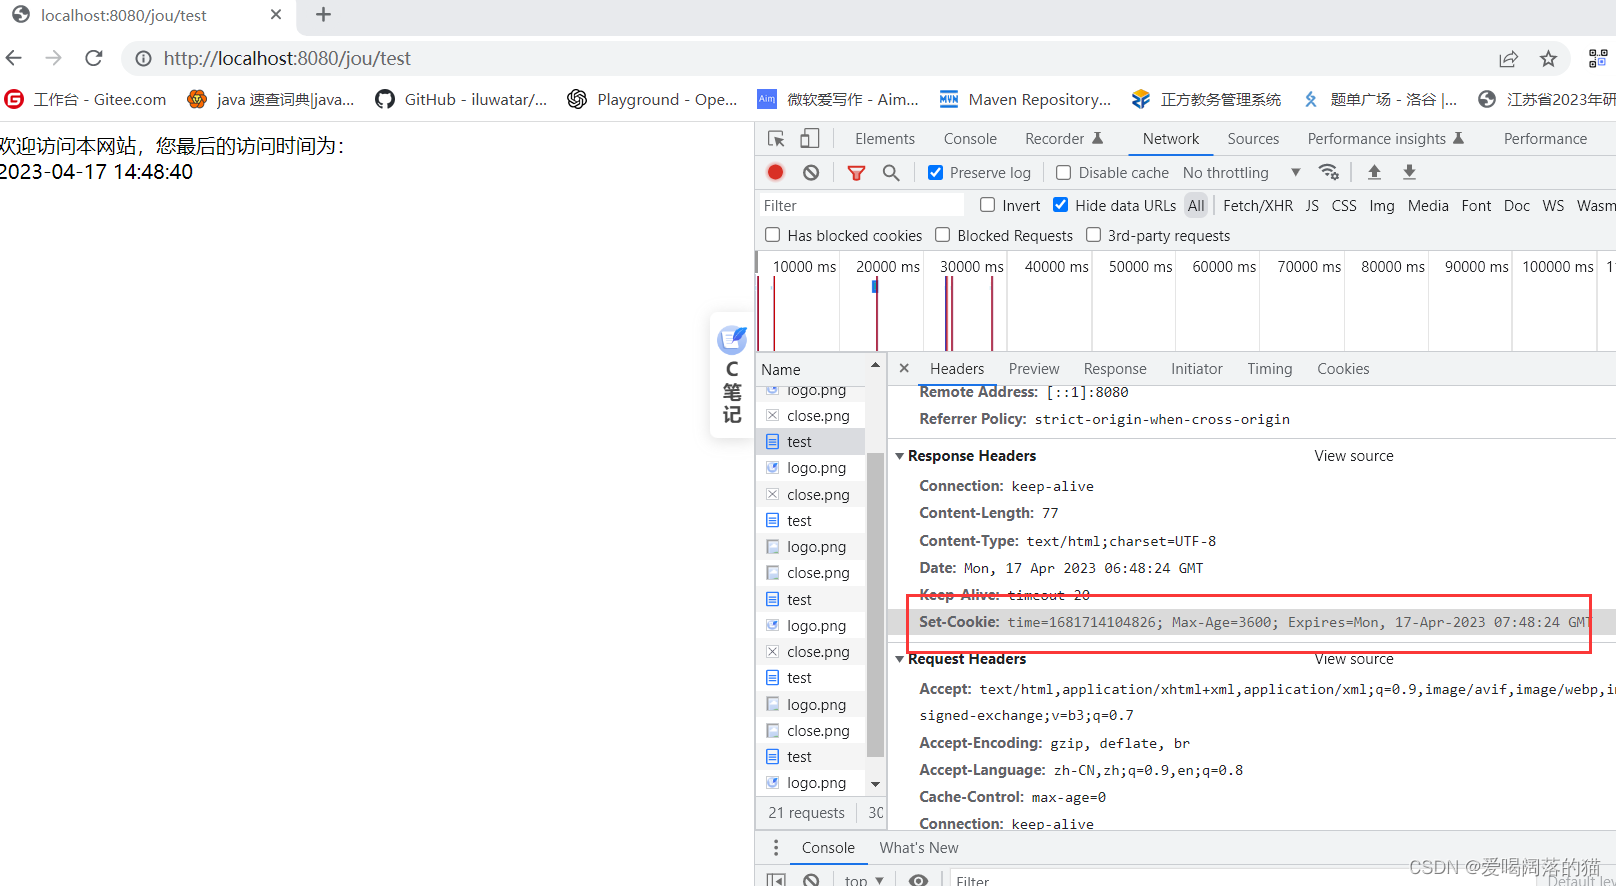The image size is (1616, 886).
Task: Open network search magnifier icon
Action: point(891,172)
